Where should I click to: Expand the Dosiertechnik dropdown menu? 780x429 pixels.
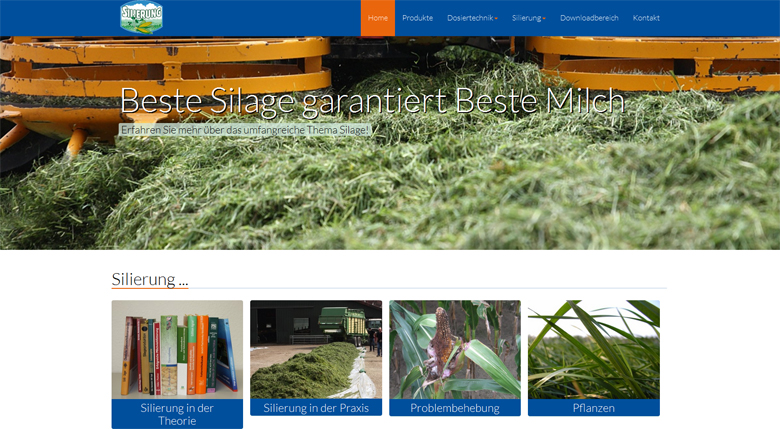472,18
